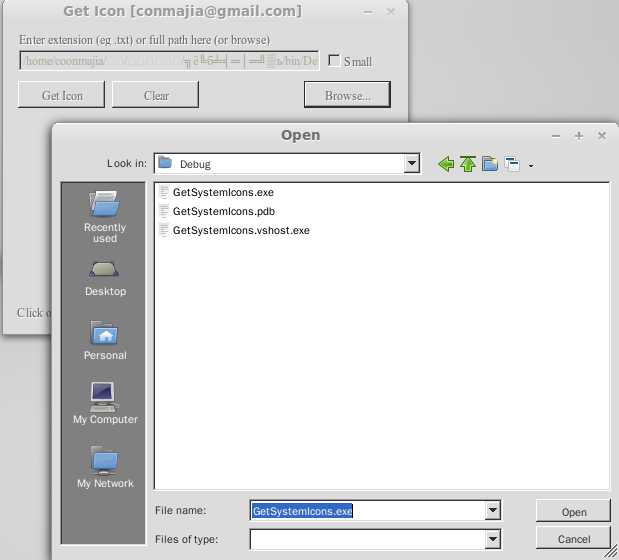This screenshot has height=560, width=619.
Task: Click the Clear button in Get Icon window
Action: (x=156, y=95)
